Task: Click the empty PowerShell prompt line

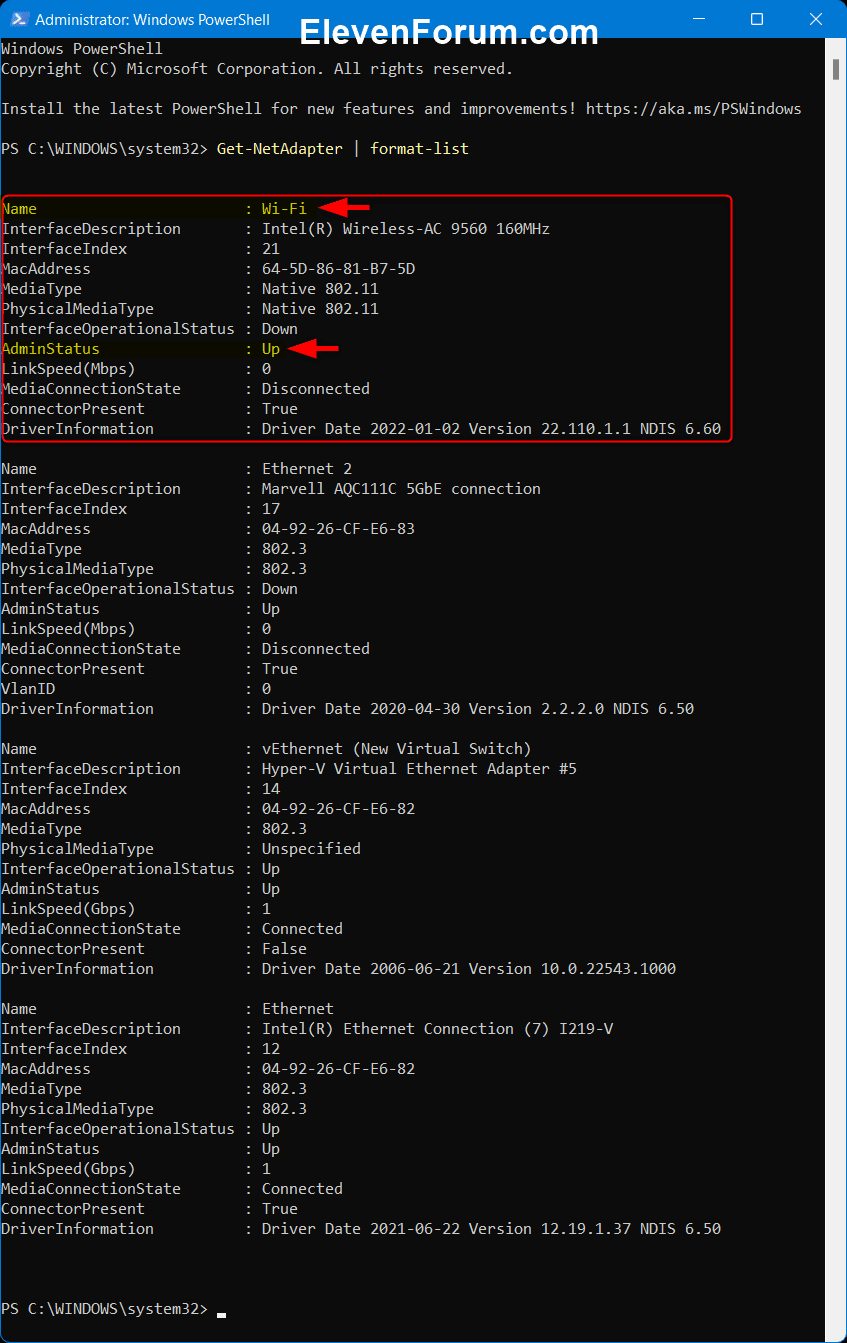Action: pos(100,1308)
